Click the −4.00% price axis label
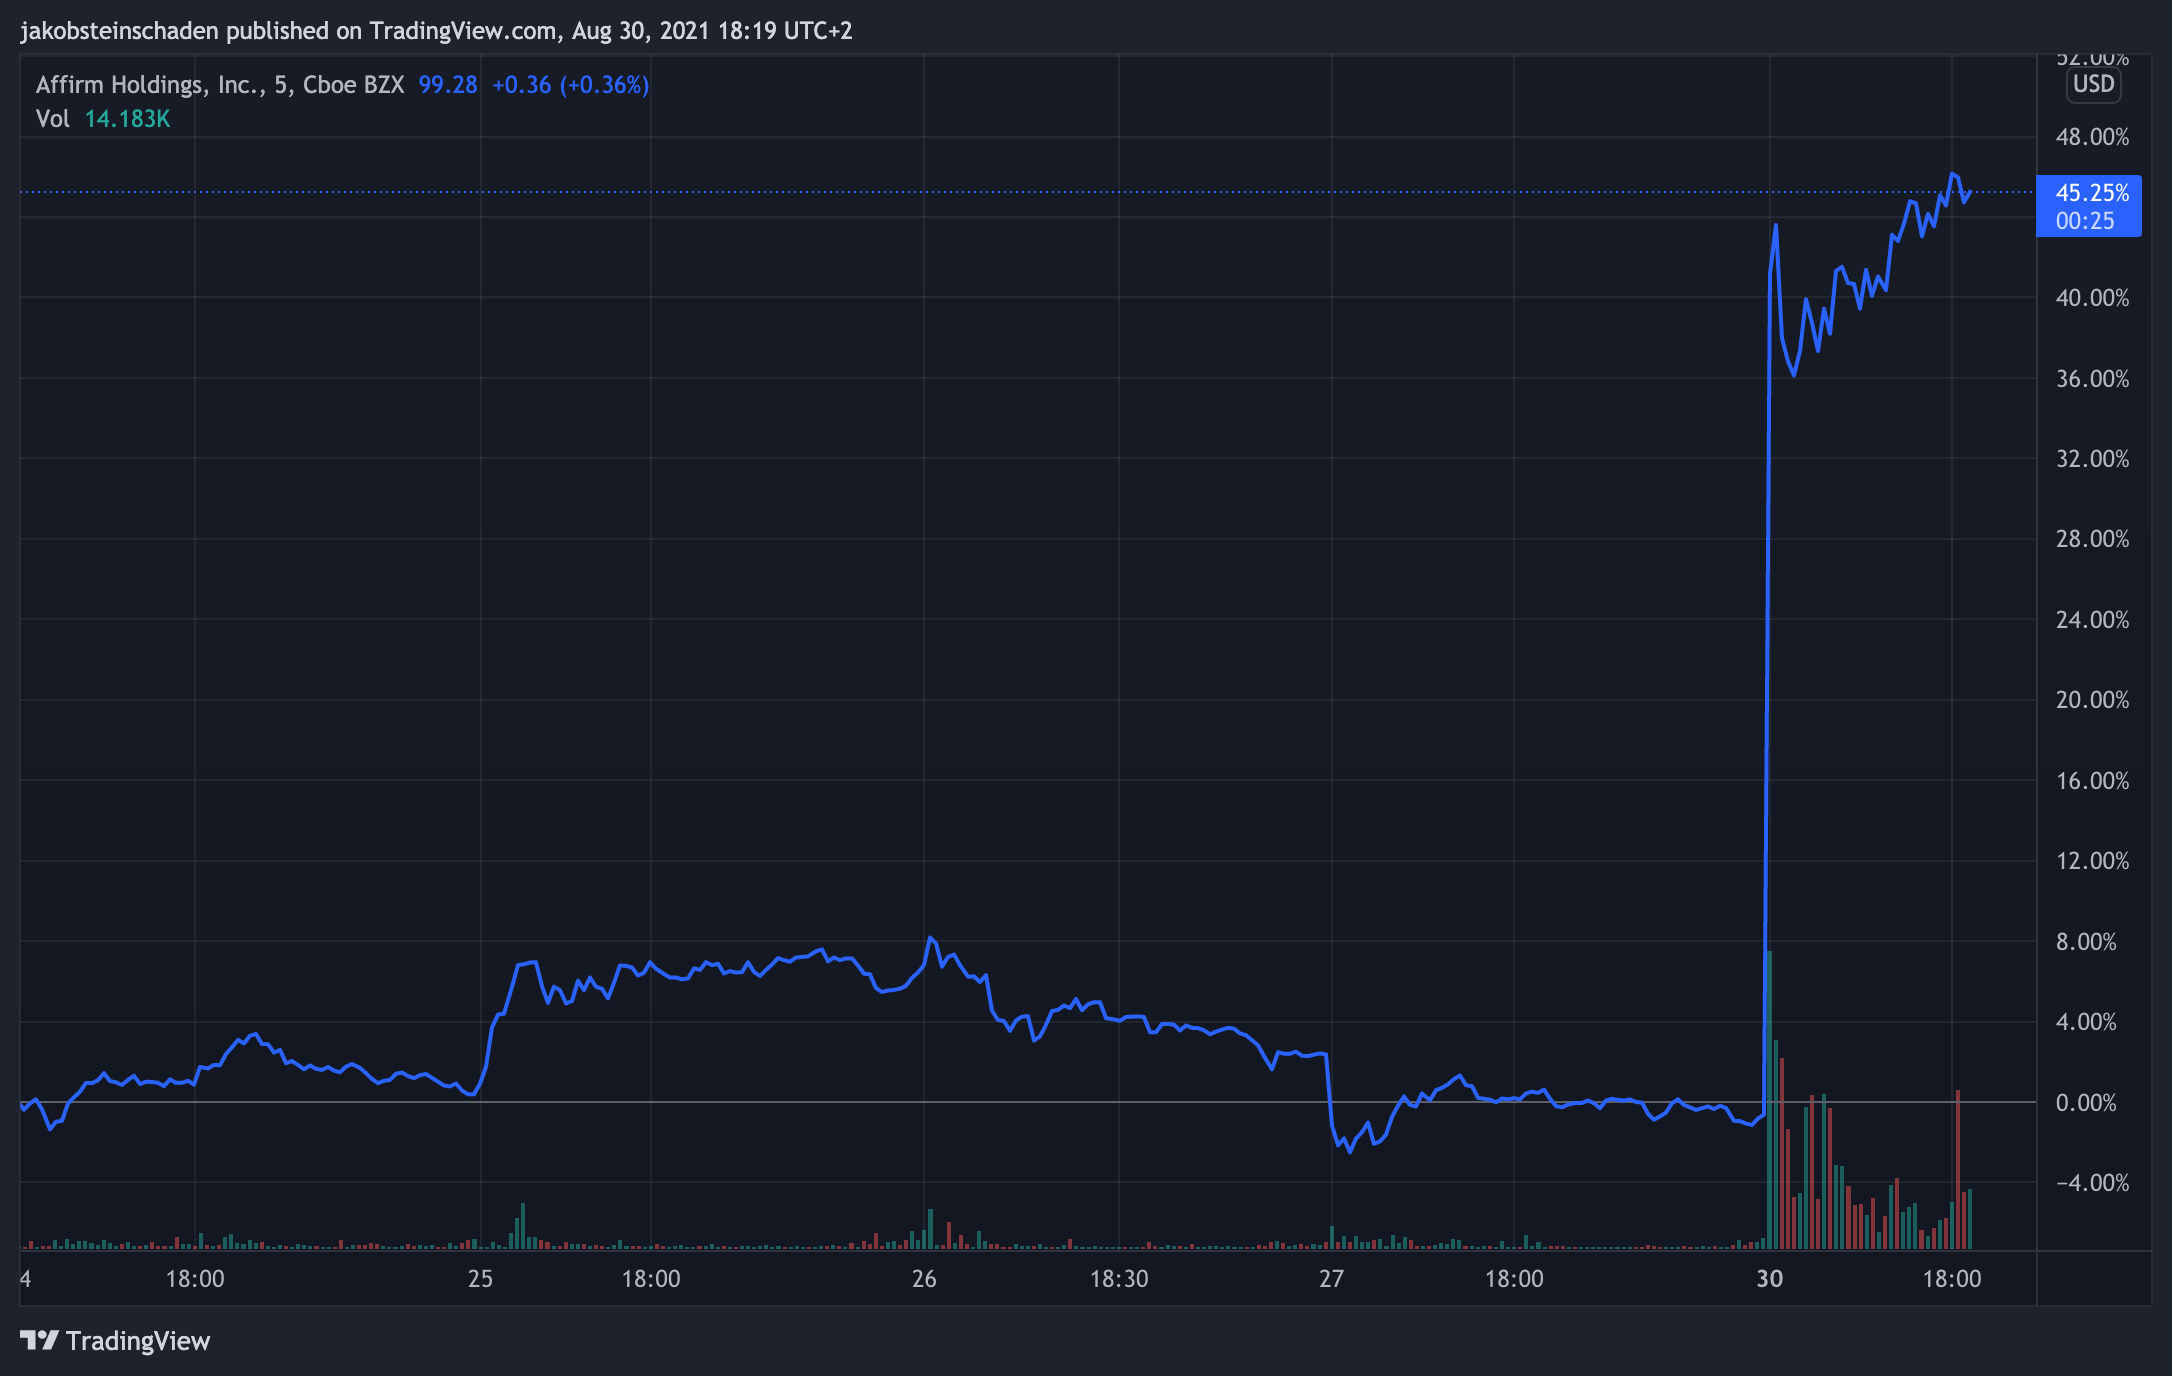This screenshot has width=2172, height=1376. [2092, 1183]
